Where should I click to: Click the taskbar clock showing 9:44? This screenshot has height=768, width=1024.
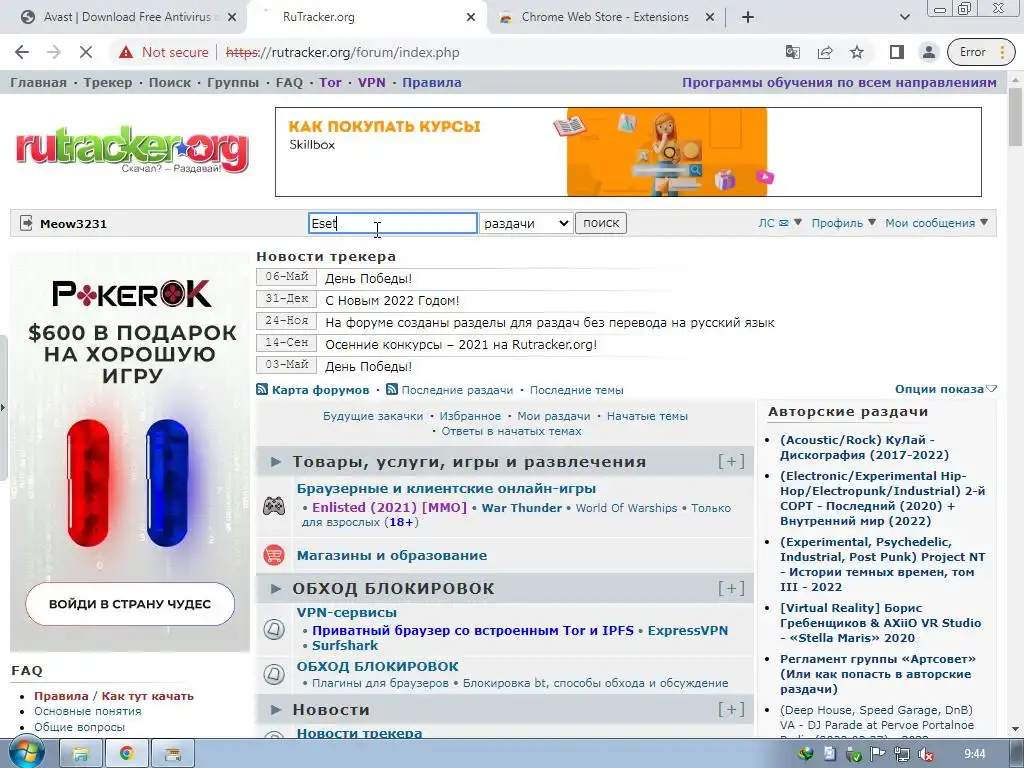click(974, 754)
